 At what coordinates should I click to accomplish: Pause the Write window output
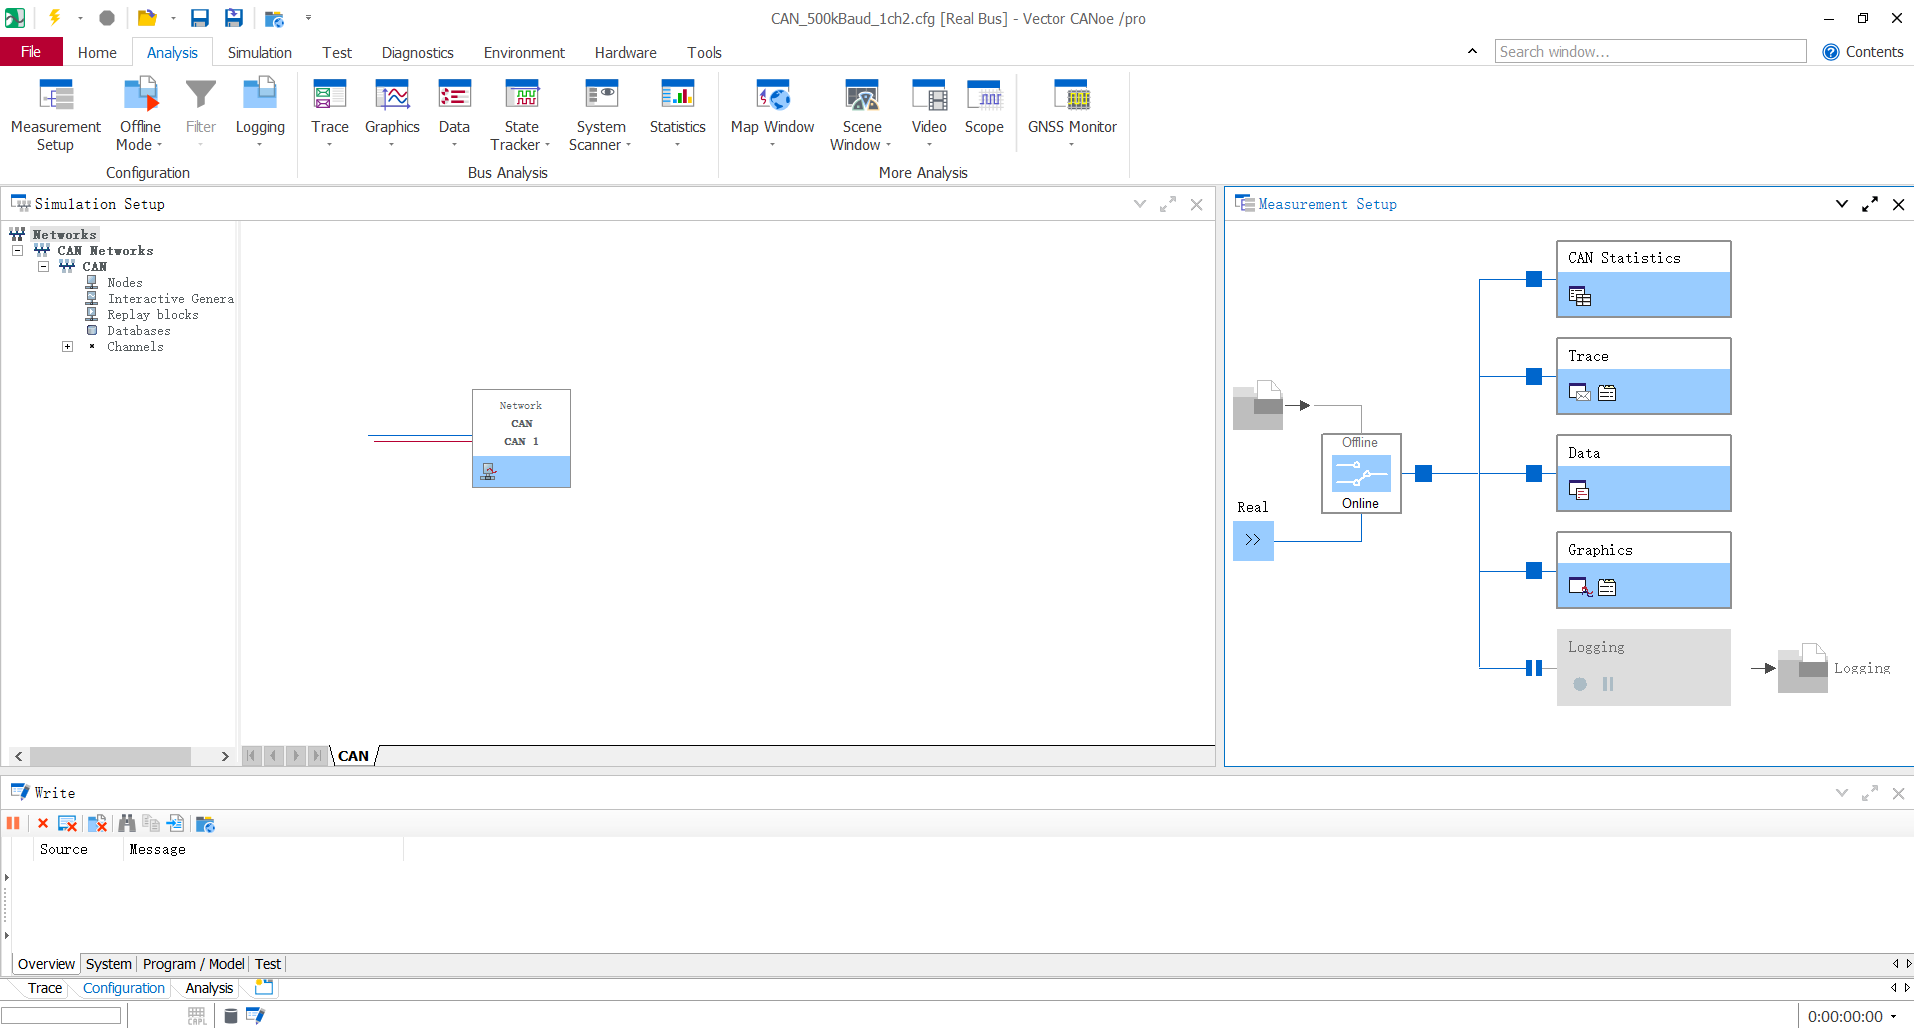pos(13,823)
